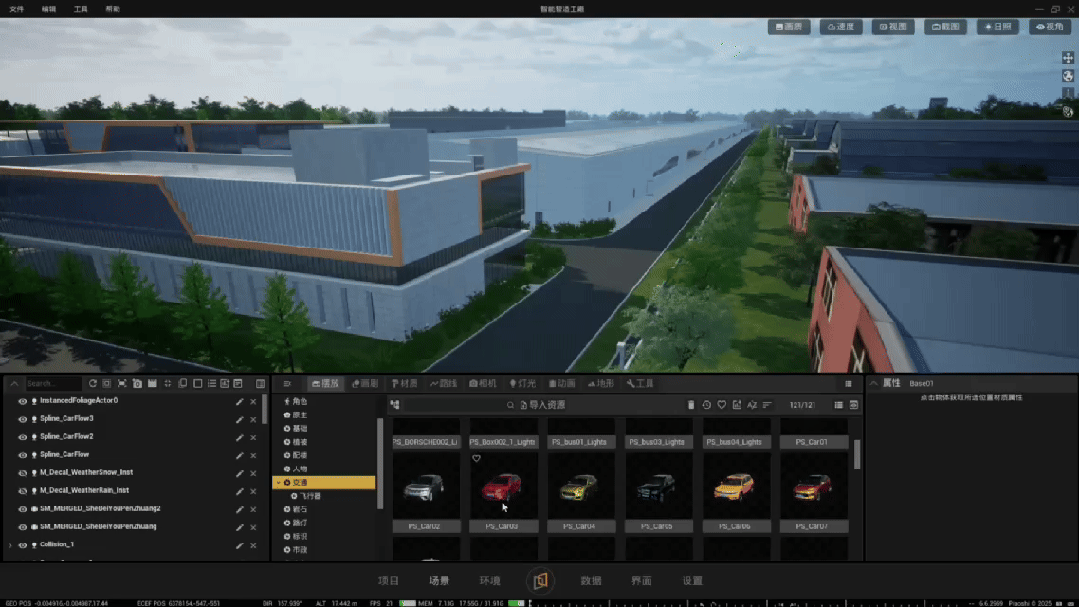Click the center 3D scene icon in bottom navigation

(x=540, y=581)
